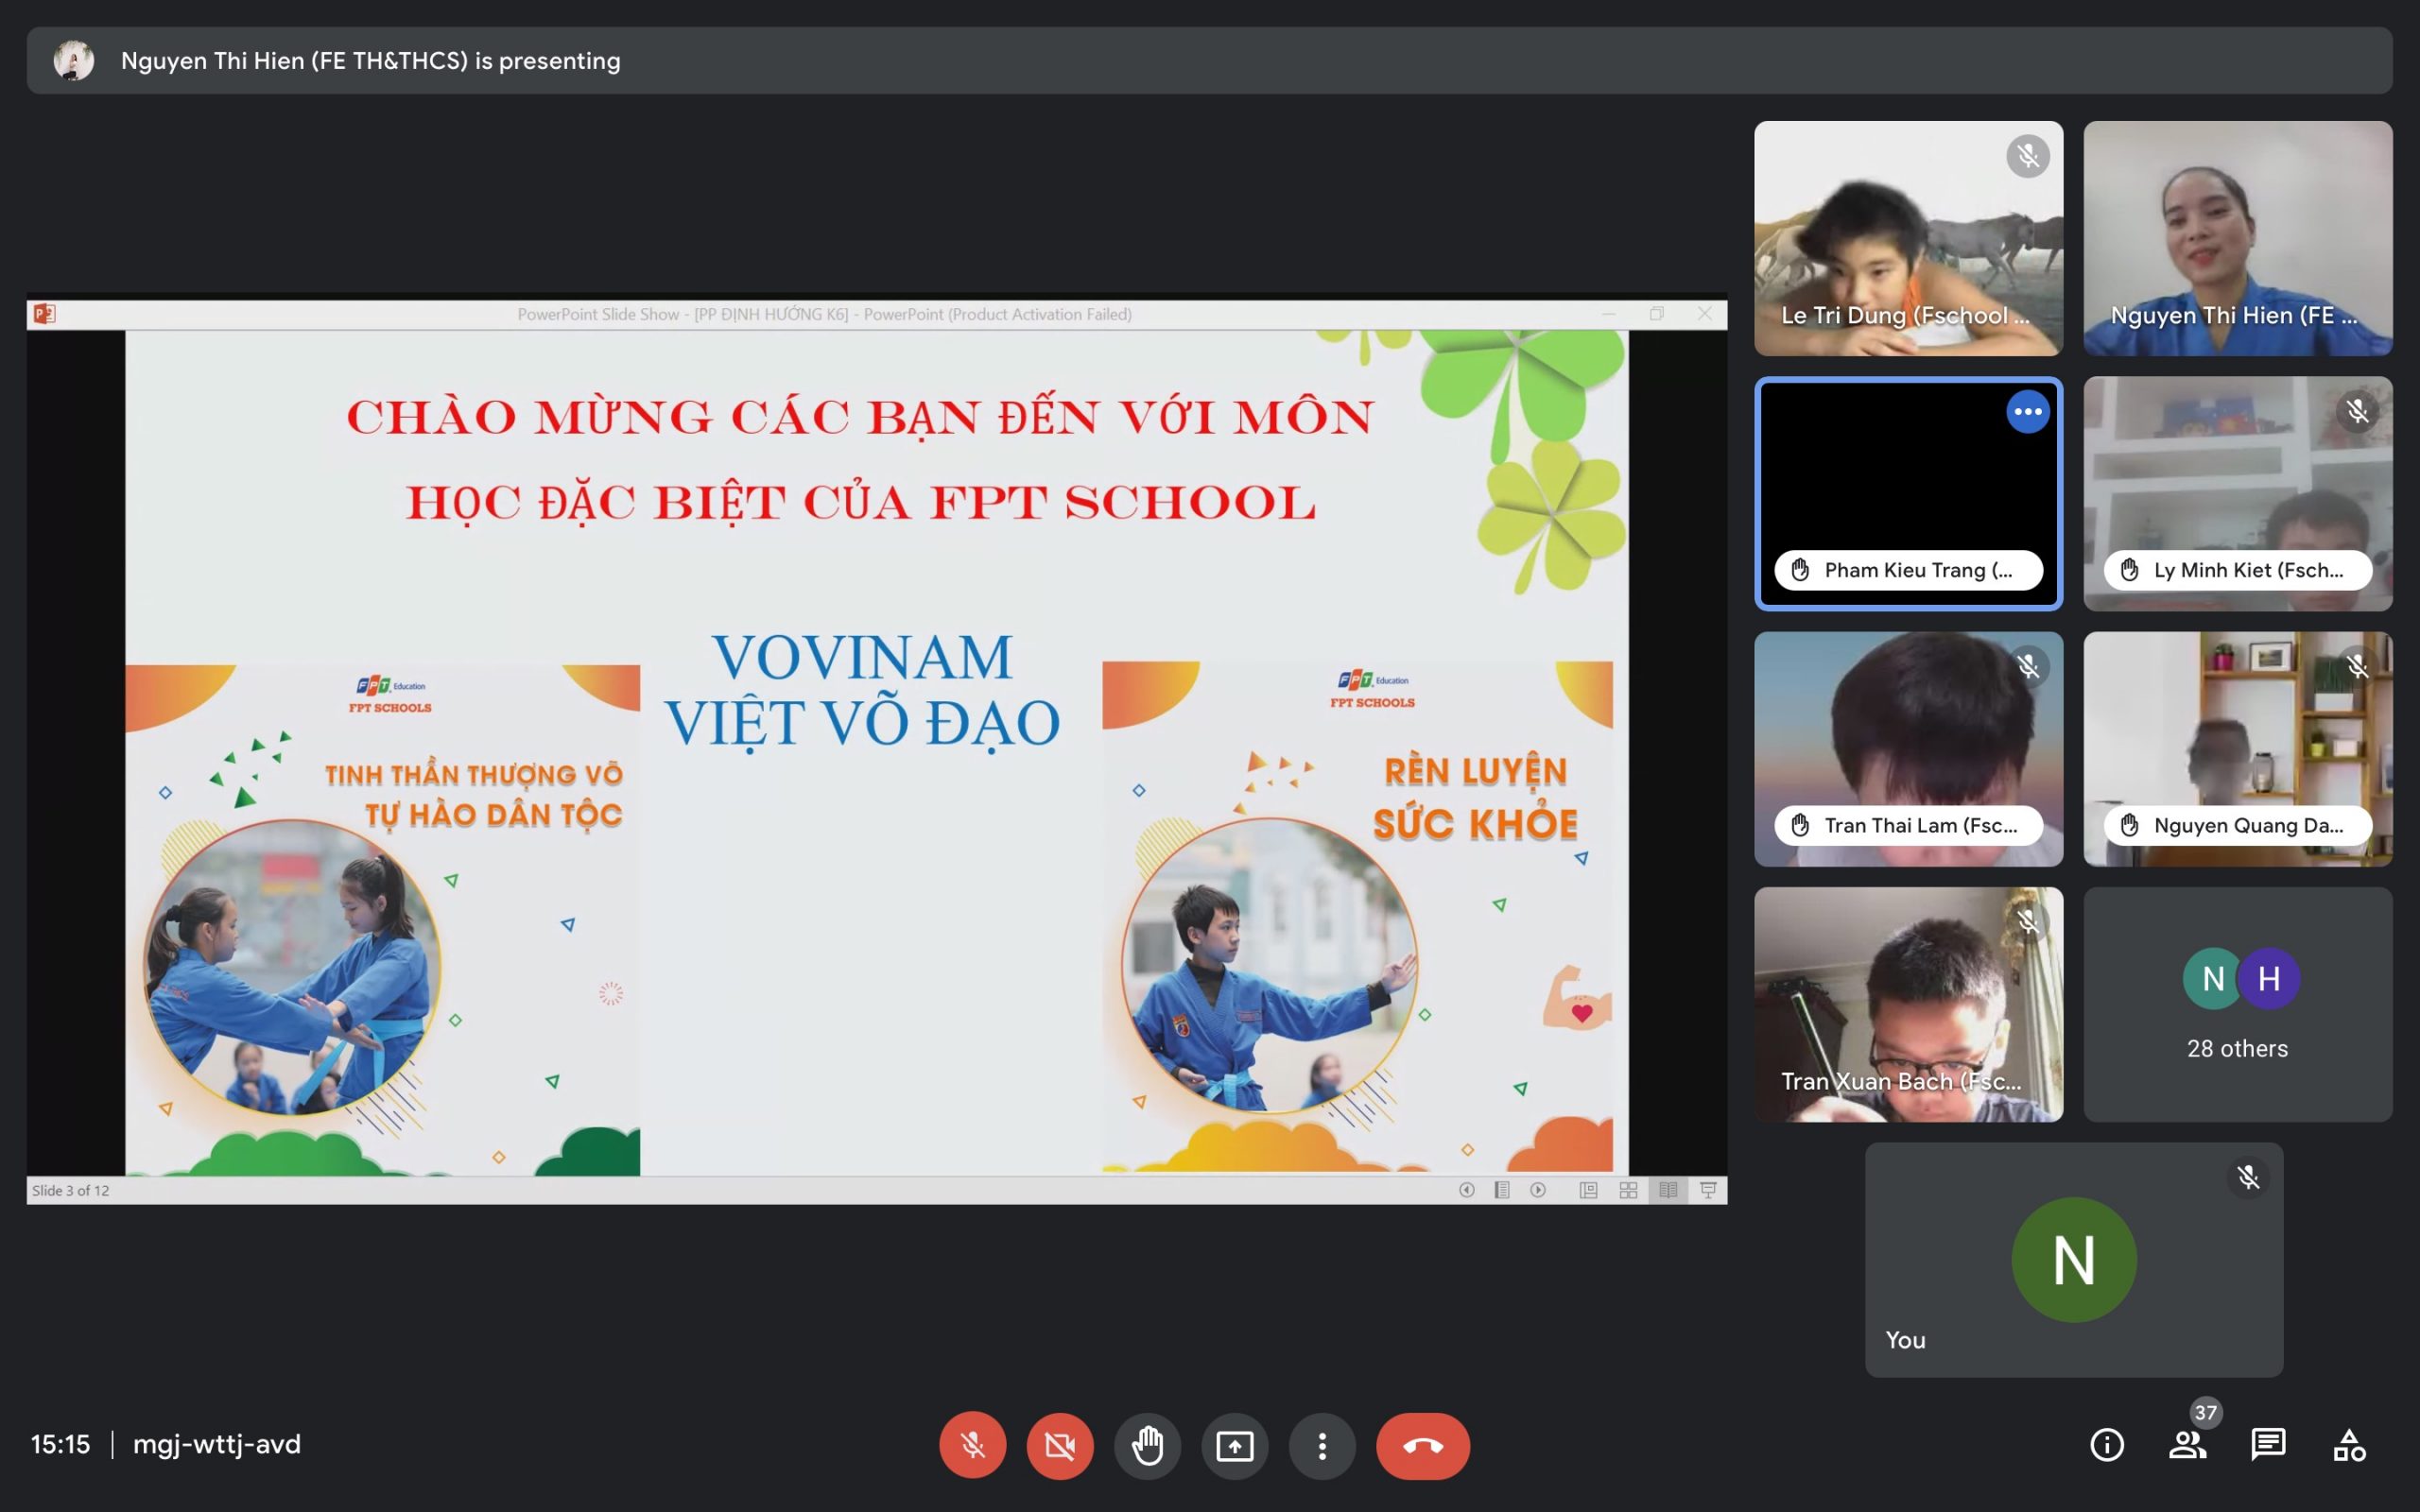
Task: Open the meeting details info icon
Action: (2107, 1445)
